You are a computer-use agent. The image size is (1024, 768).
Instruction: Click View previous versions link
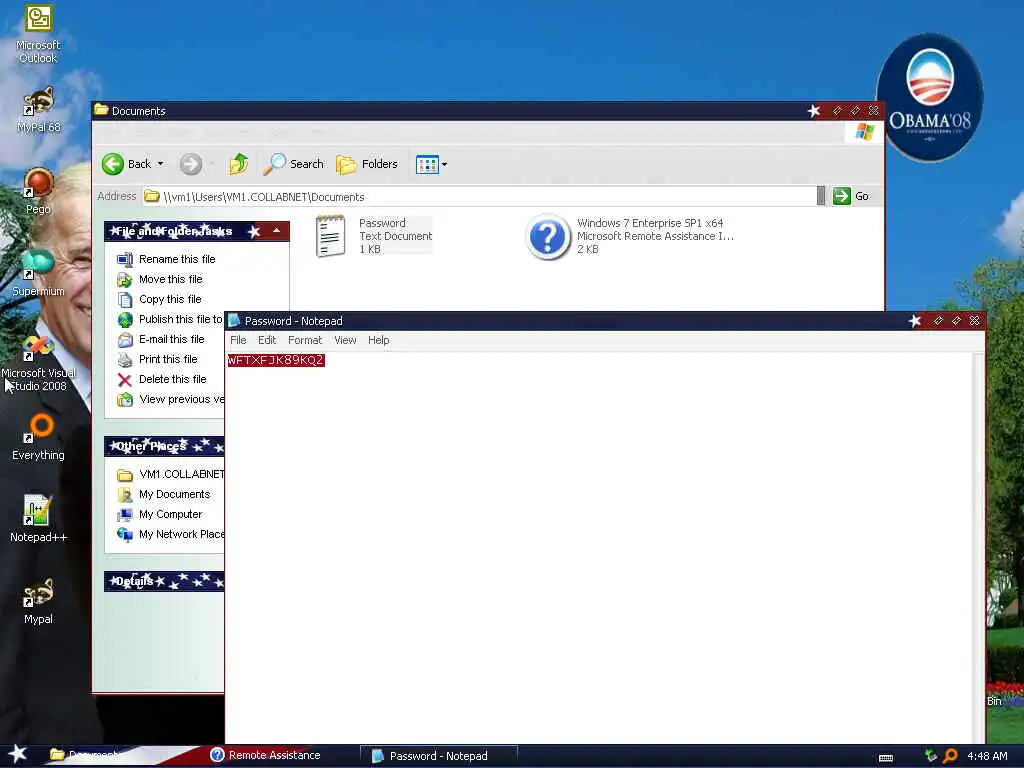click(181, 400)
